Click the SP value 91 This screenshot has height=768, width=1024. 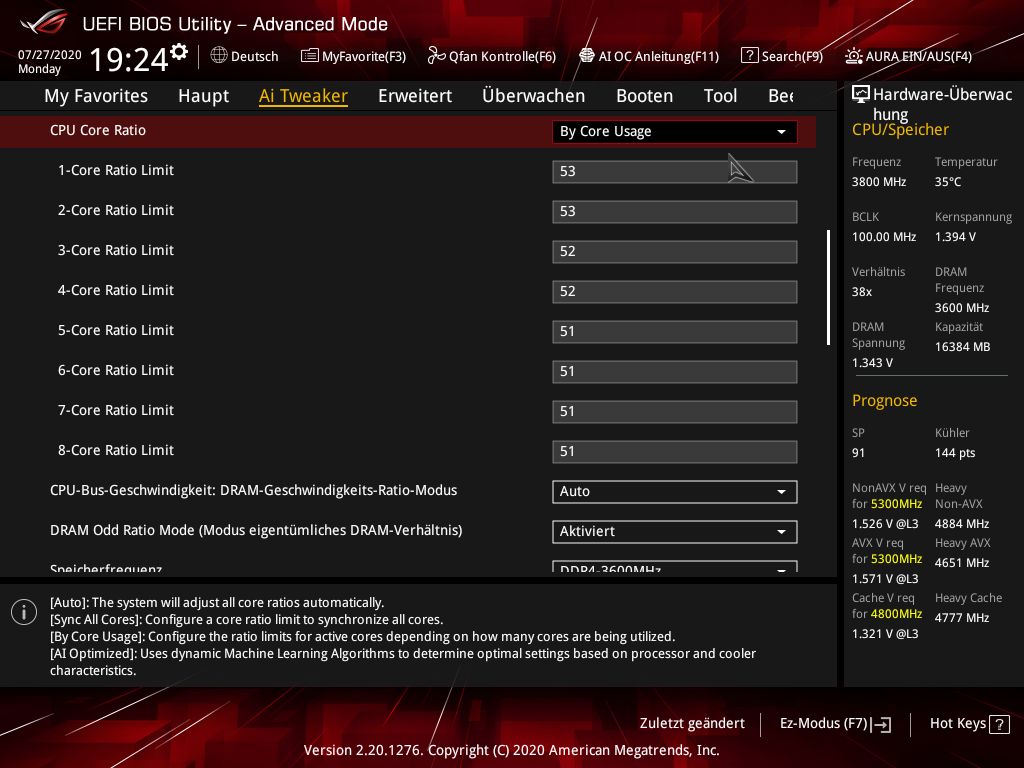pyautogui.click(x=858, y=453)
